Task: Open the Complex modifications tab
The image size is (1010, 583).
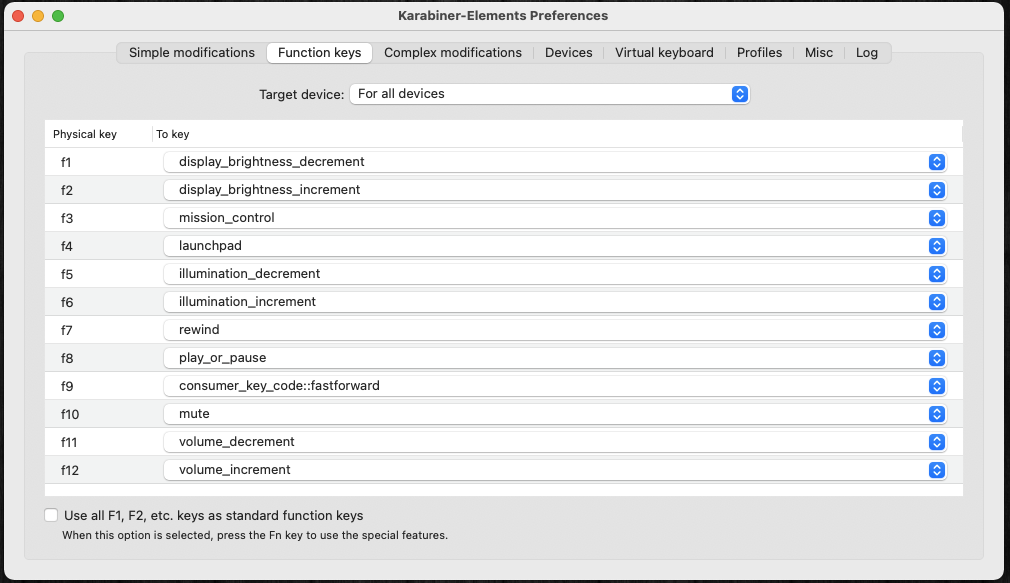Action: (453, 53)
